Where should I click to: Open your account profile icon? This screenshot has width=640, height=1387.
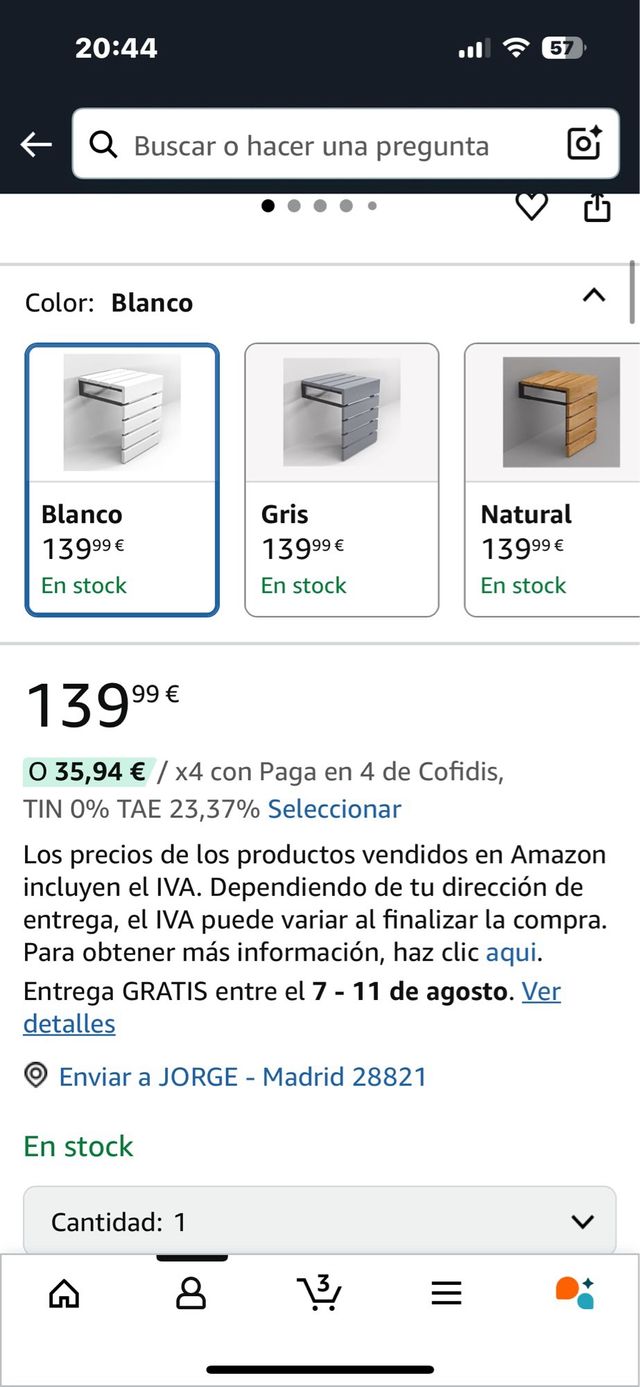[x=191, y=1292]
